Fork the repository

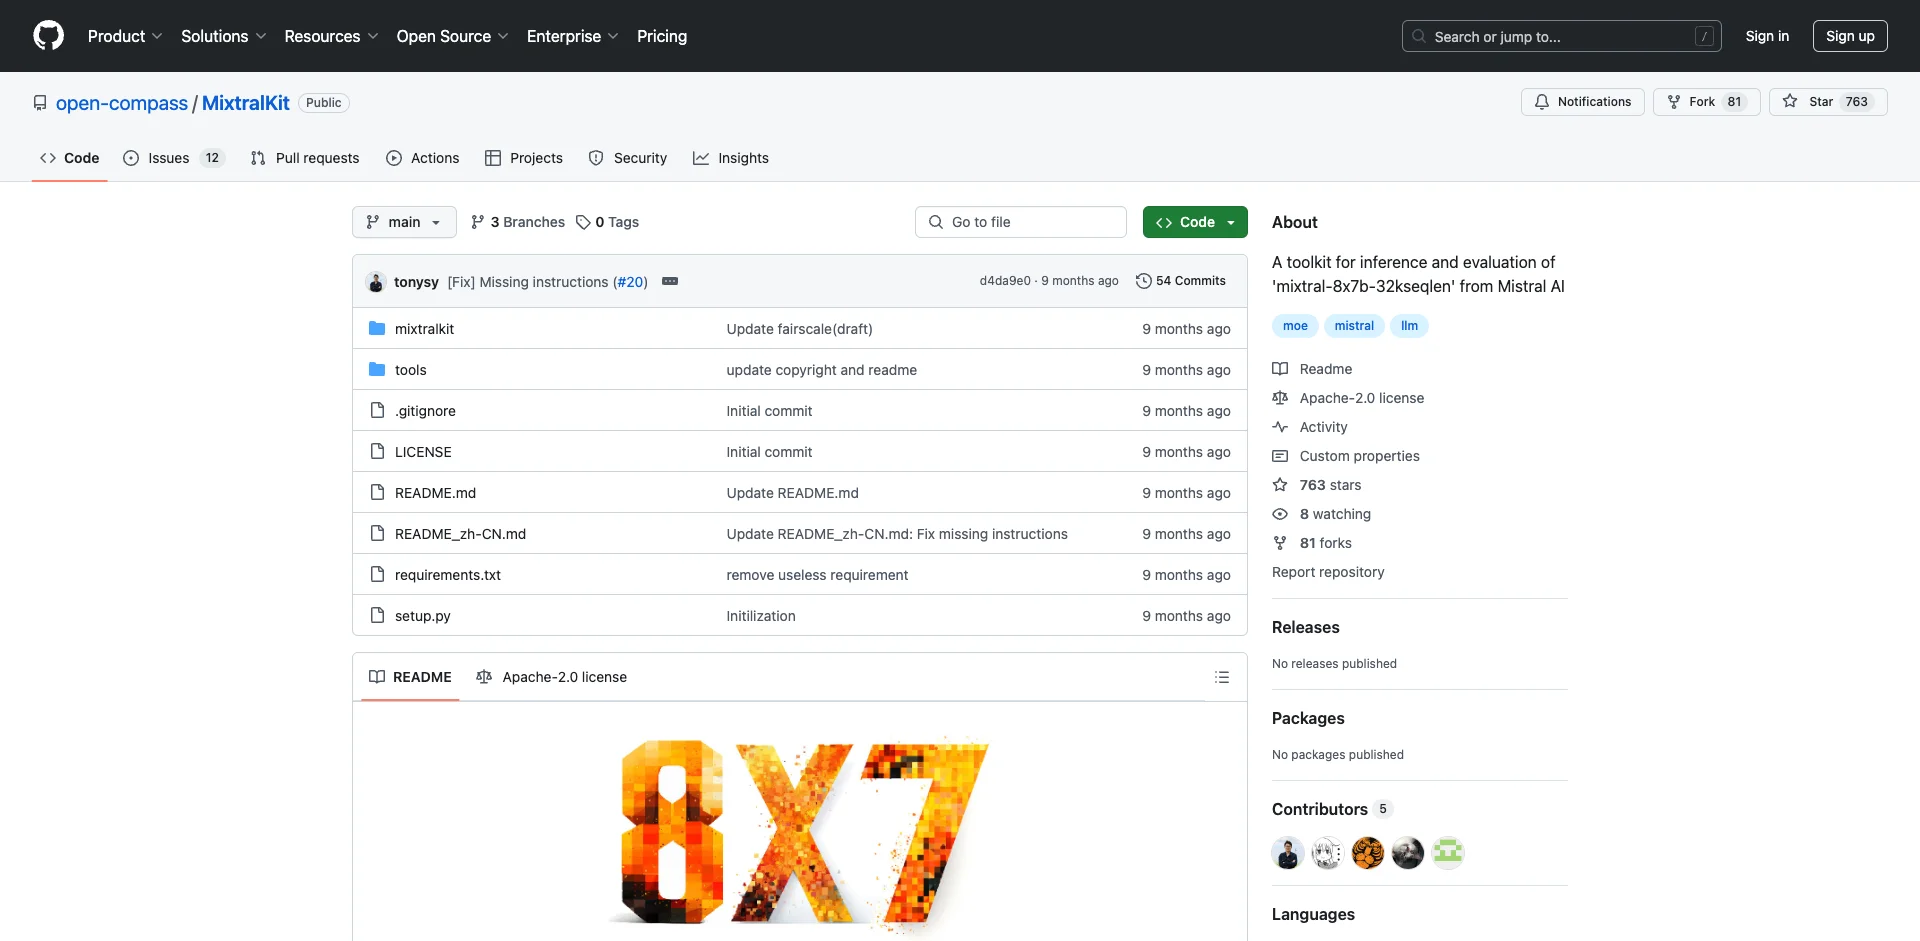(x=1706, y=102)
